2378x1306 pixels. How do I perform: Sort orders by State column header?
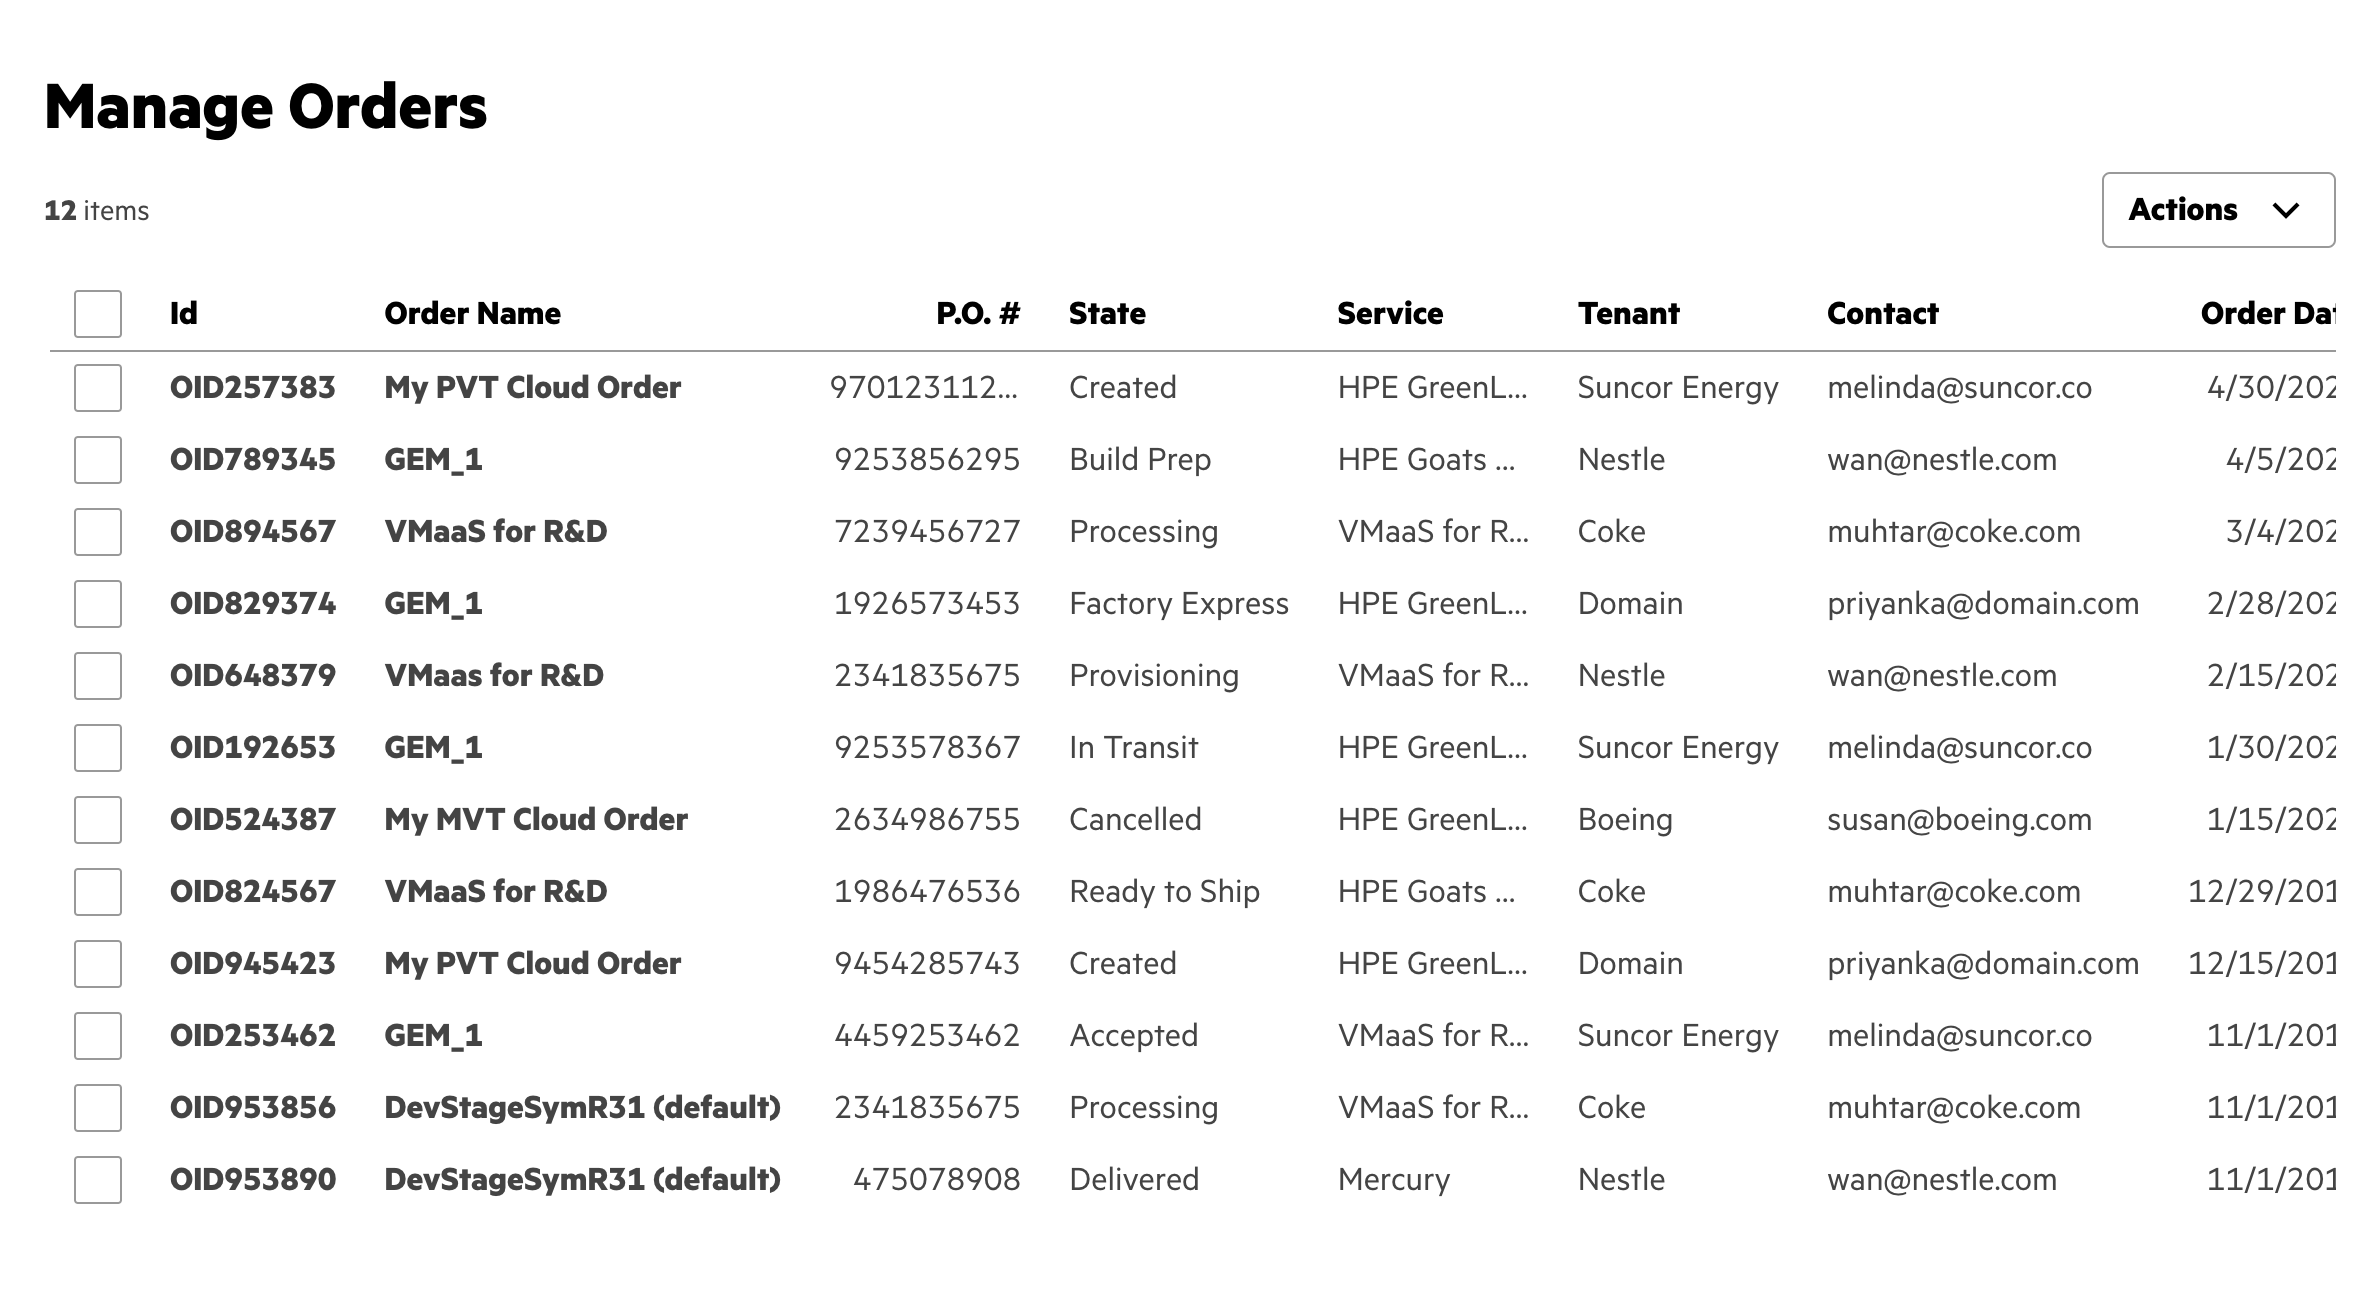point(1107,314)
